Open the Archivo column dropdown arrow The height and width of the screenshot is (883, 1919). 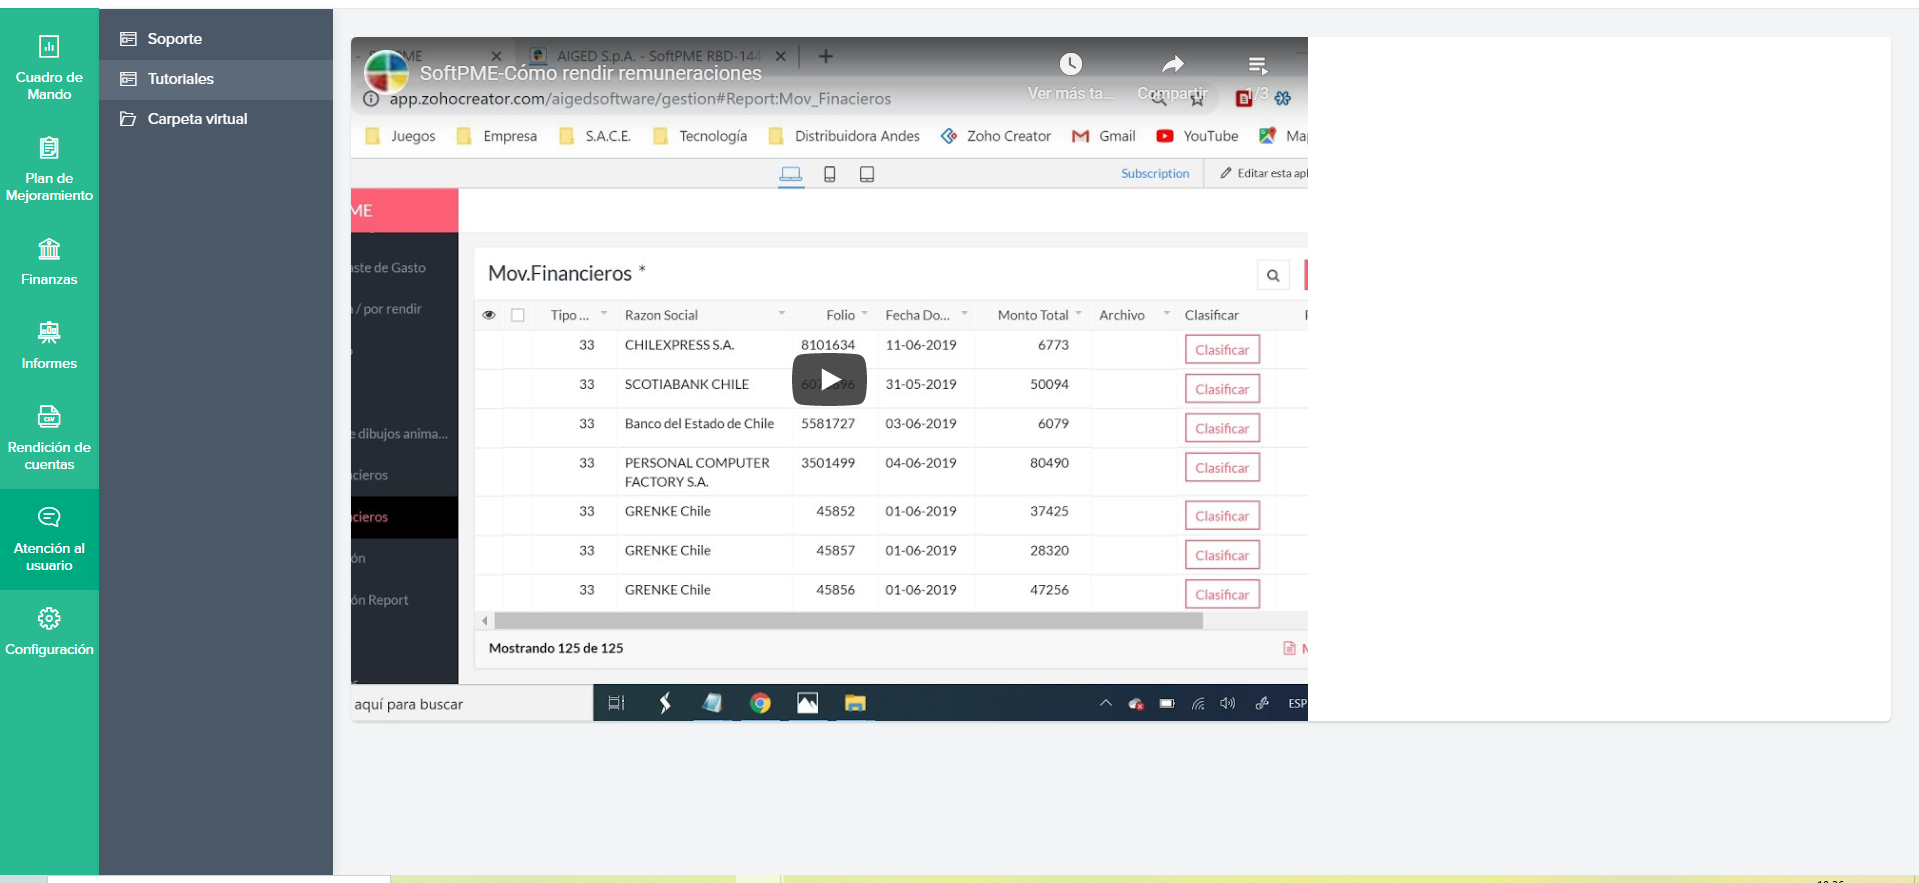(x=1166, y=314)
